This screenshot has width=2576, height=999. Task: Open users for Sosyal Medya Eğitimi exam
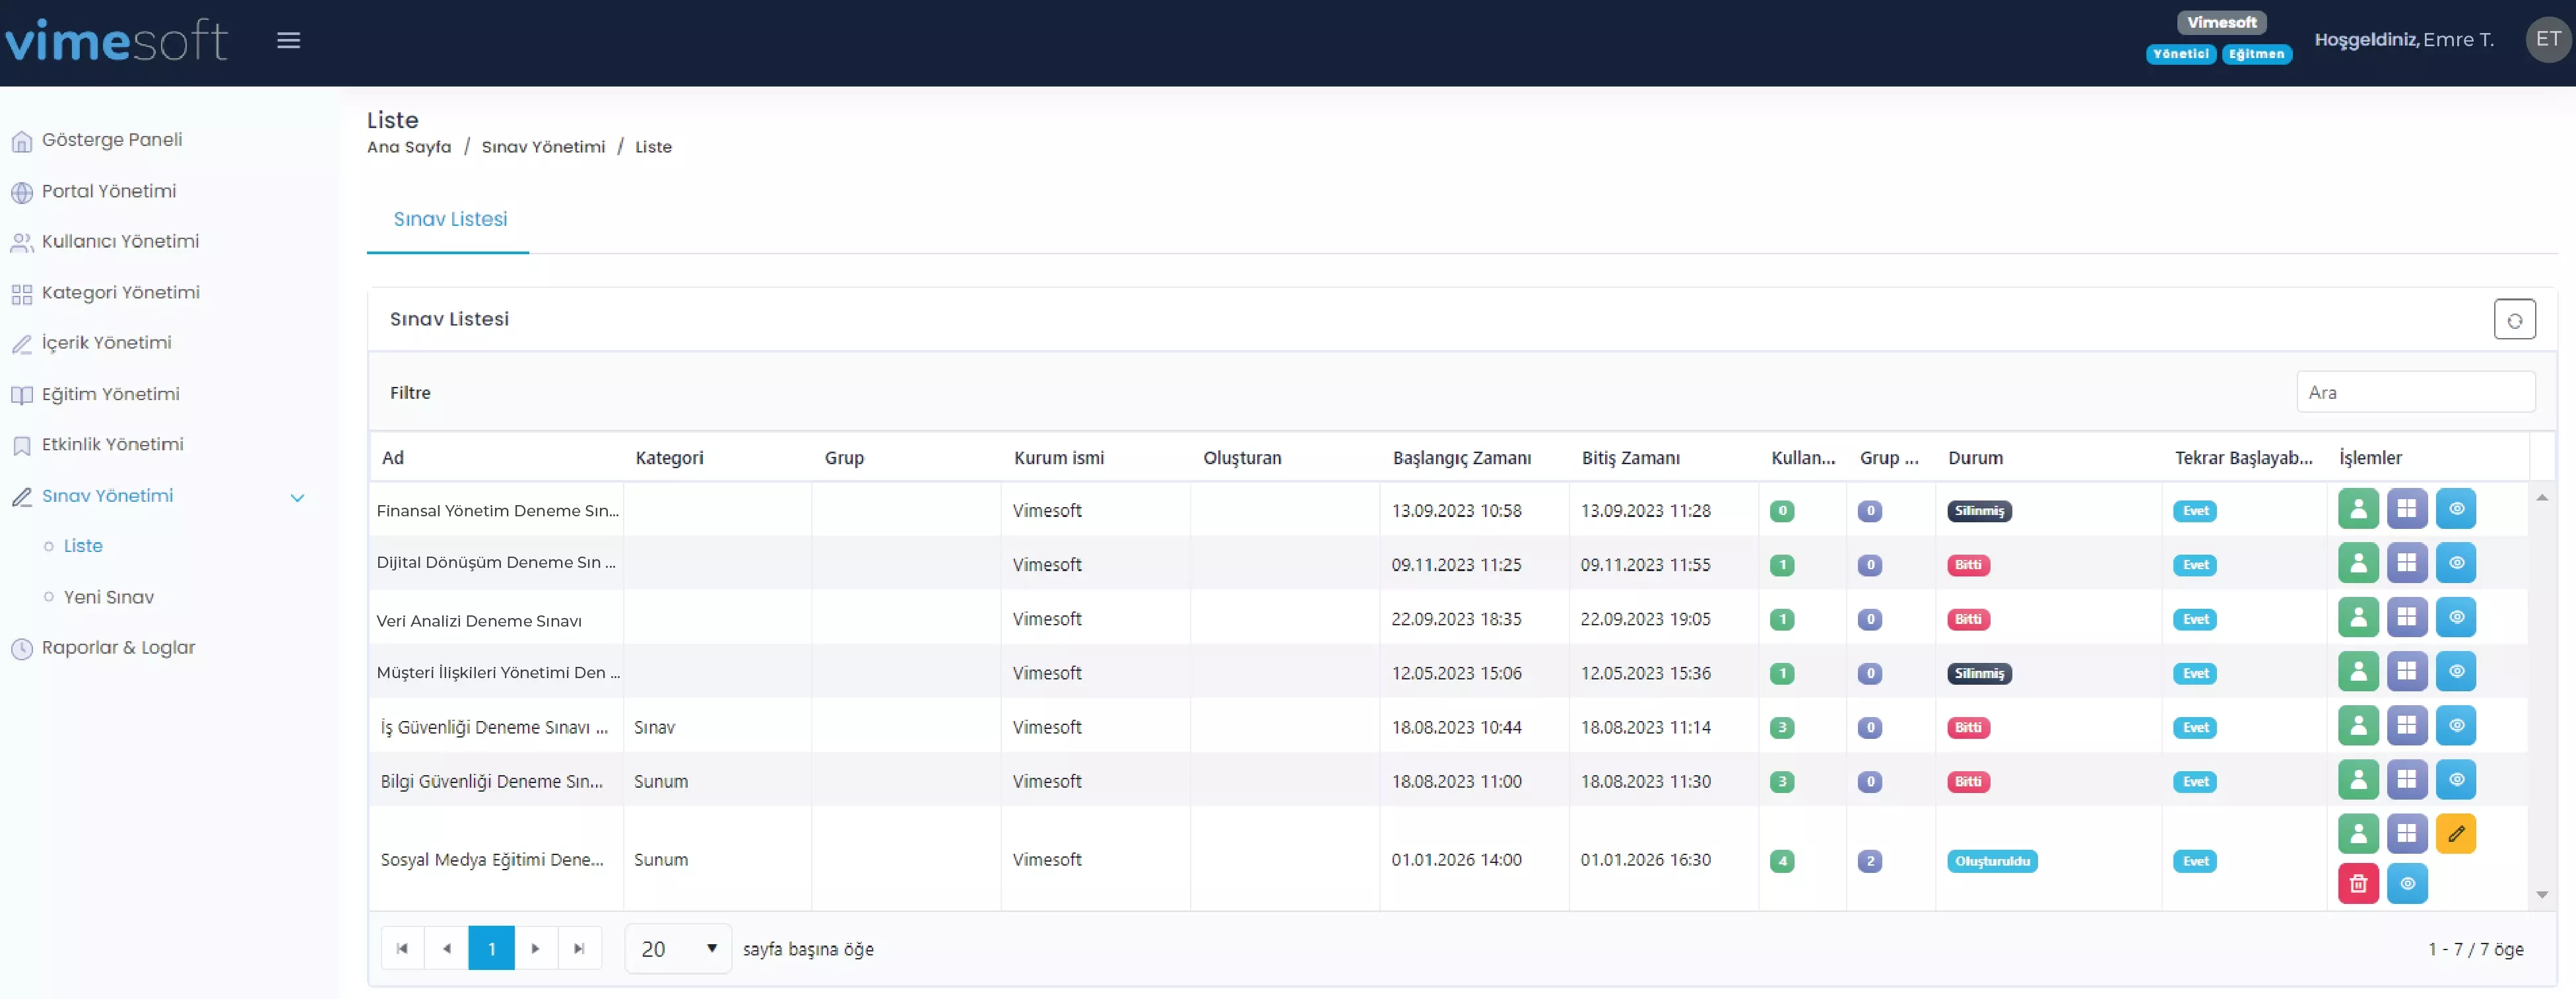(2358, 833)
